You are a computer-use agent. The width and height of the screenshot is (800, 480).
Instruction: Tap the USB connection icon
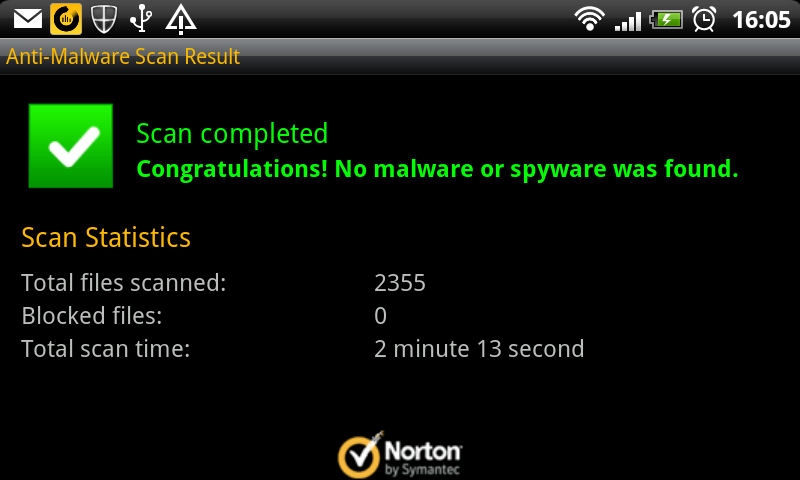(x=141, y=19)
